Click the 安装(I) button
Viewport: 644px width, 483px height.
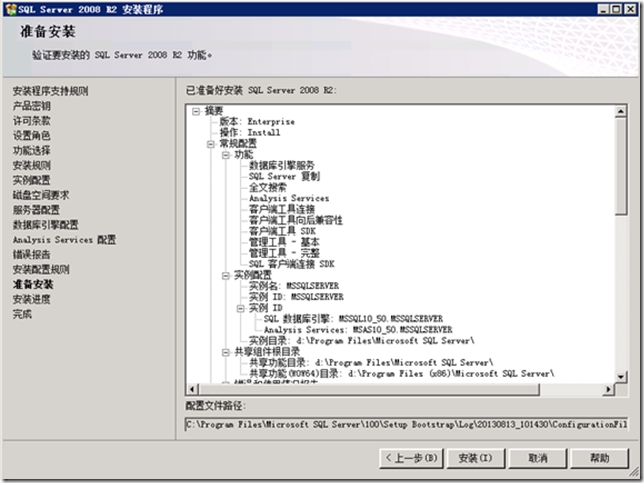click(x=475, y=458)
